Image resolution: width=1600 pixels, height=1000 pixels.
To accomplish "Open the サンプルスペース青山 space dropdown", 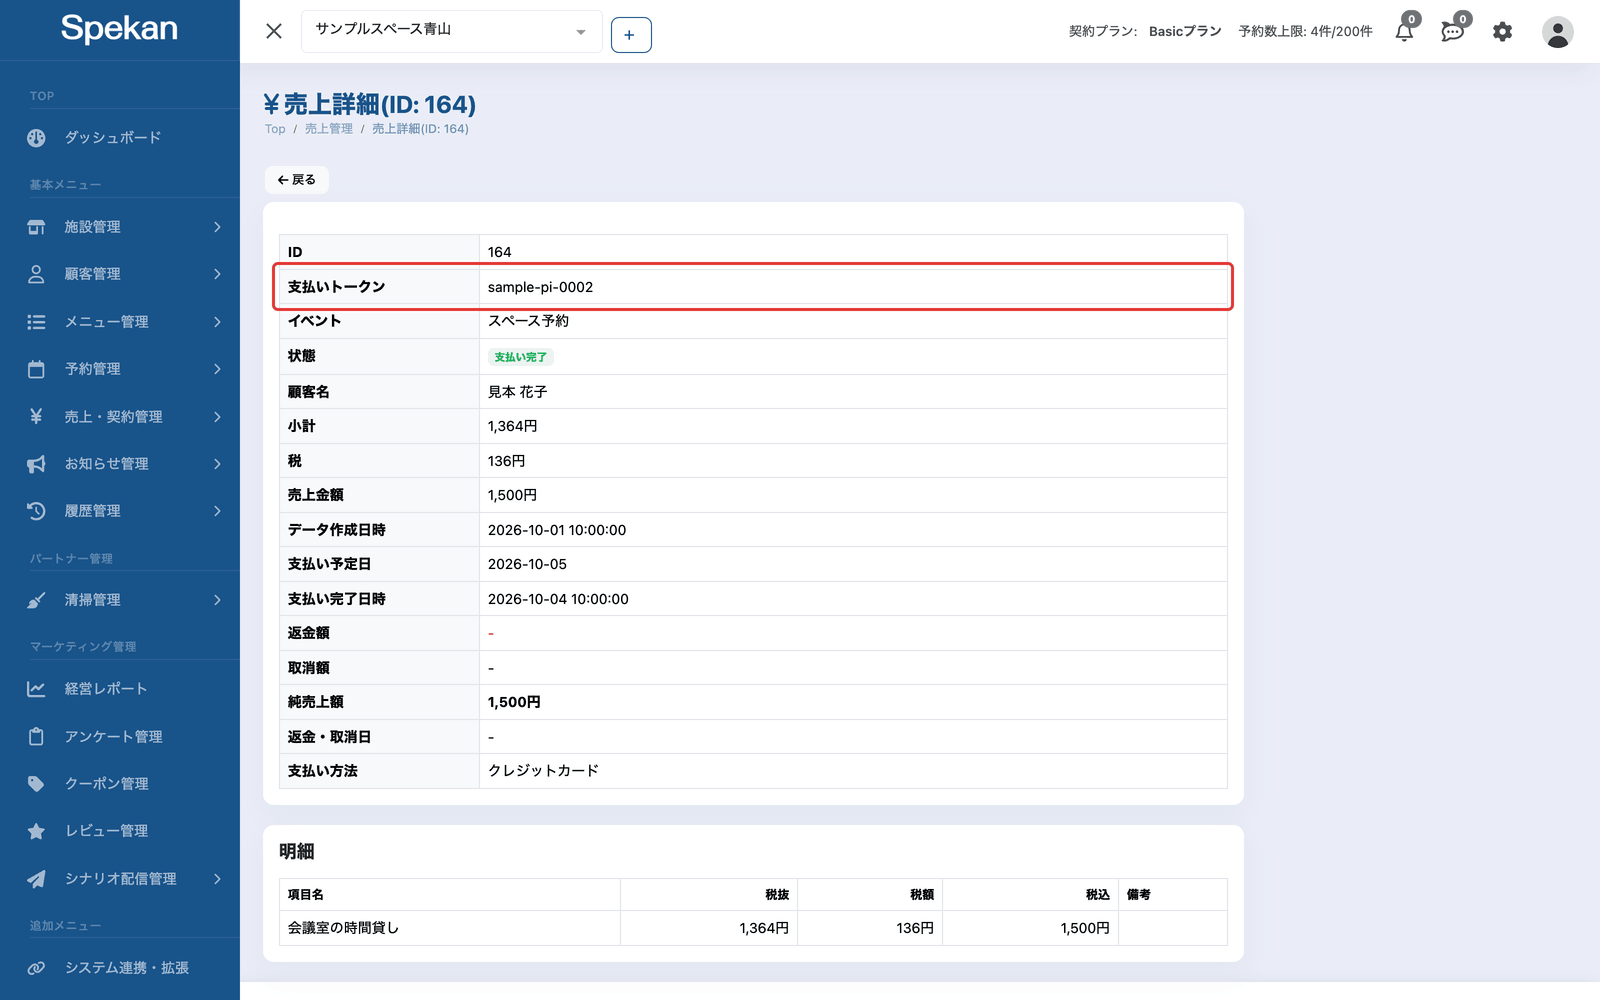I will (x=451, y=31).
